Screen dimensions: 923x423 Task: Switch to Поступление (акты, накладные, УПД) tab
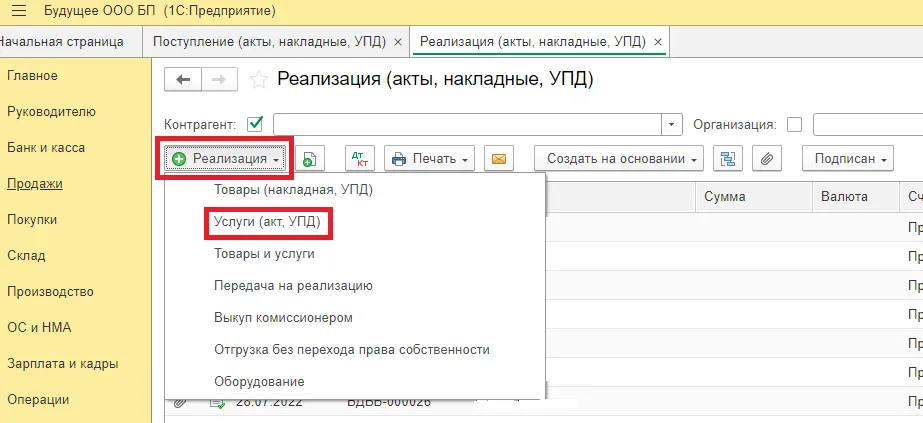[269, 42]
